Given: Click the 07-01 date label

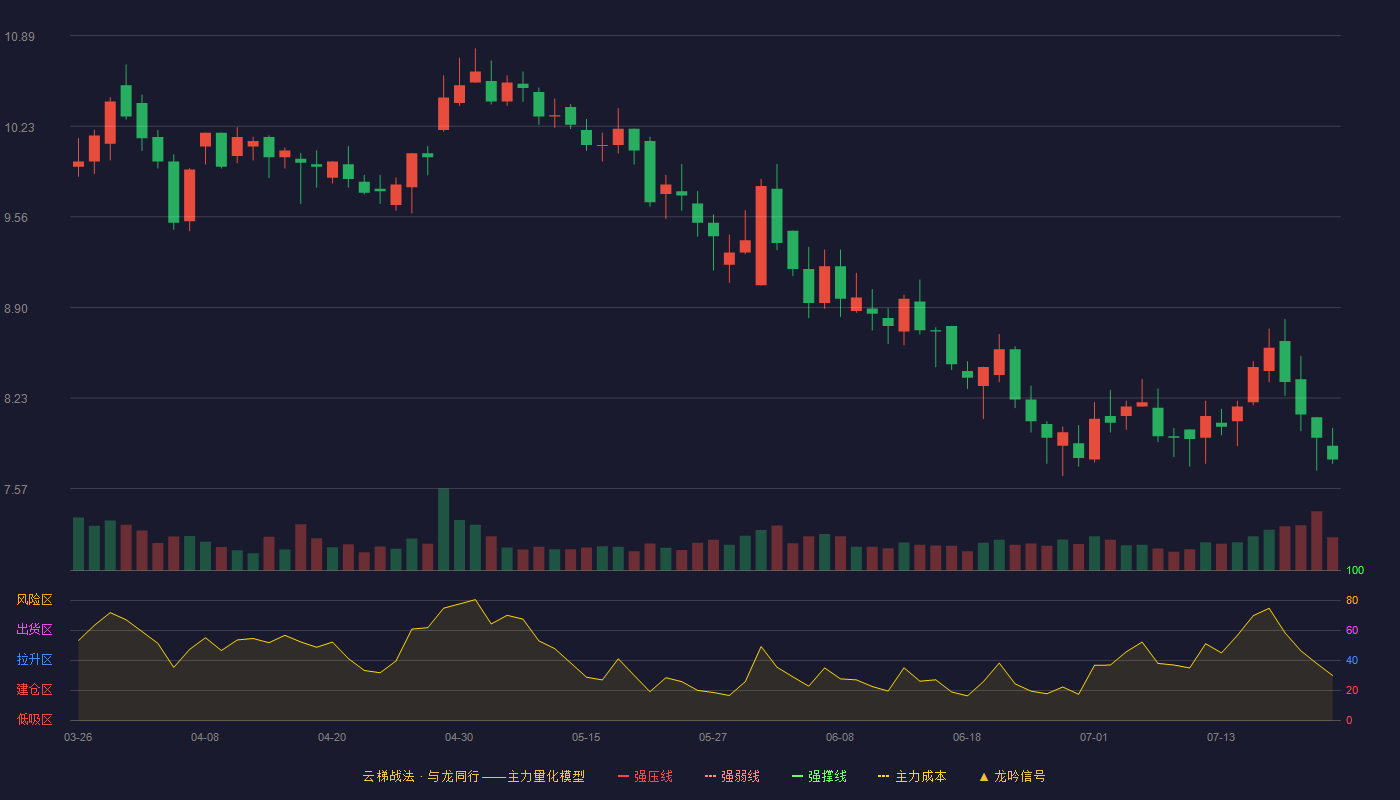Looking at the screenshot, I should [1094, 737].
